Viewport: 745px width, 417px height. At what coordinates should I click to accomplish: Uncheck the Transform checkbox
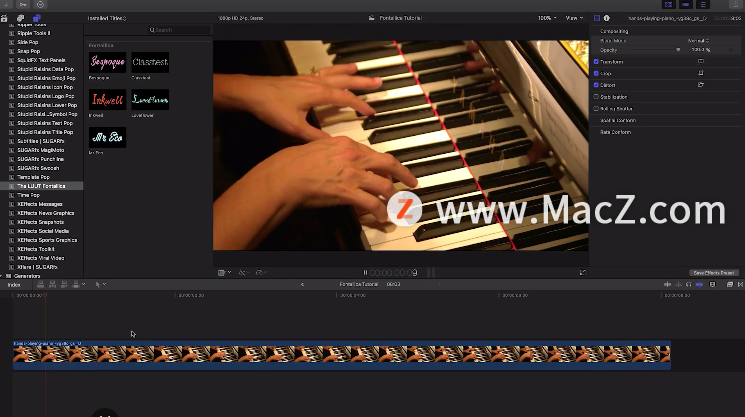pyautogui.click(x=596, y=62)
